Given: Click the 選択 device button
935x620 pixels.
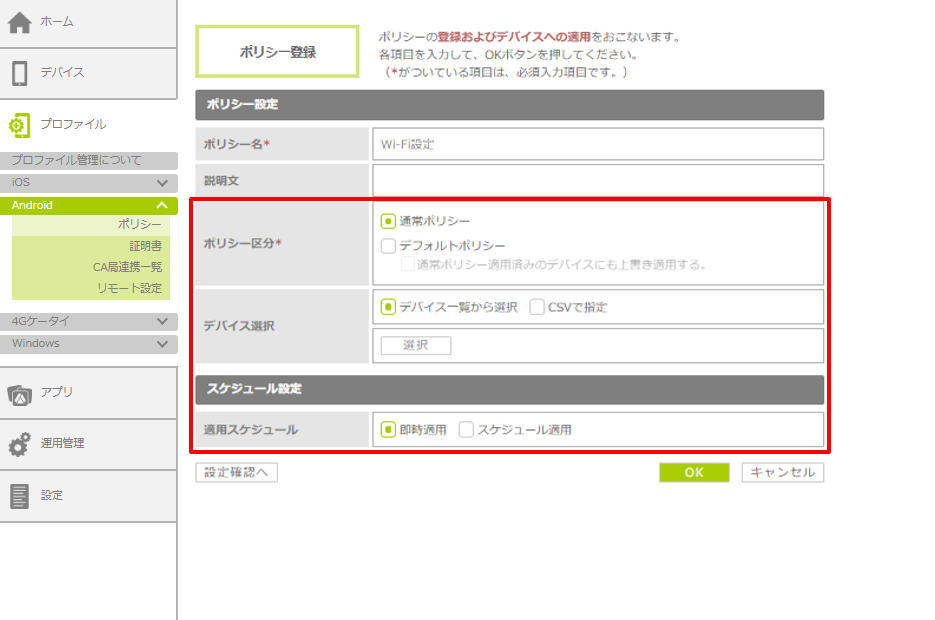Looking at the screenshot, I should 415,346.
